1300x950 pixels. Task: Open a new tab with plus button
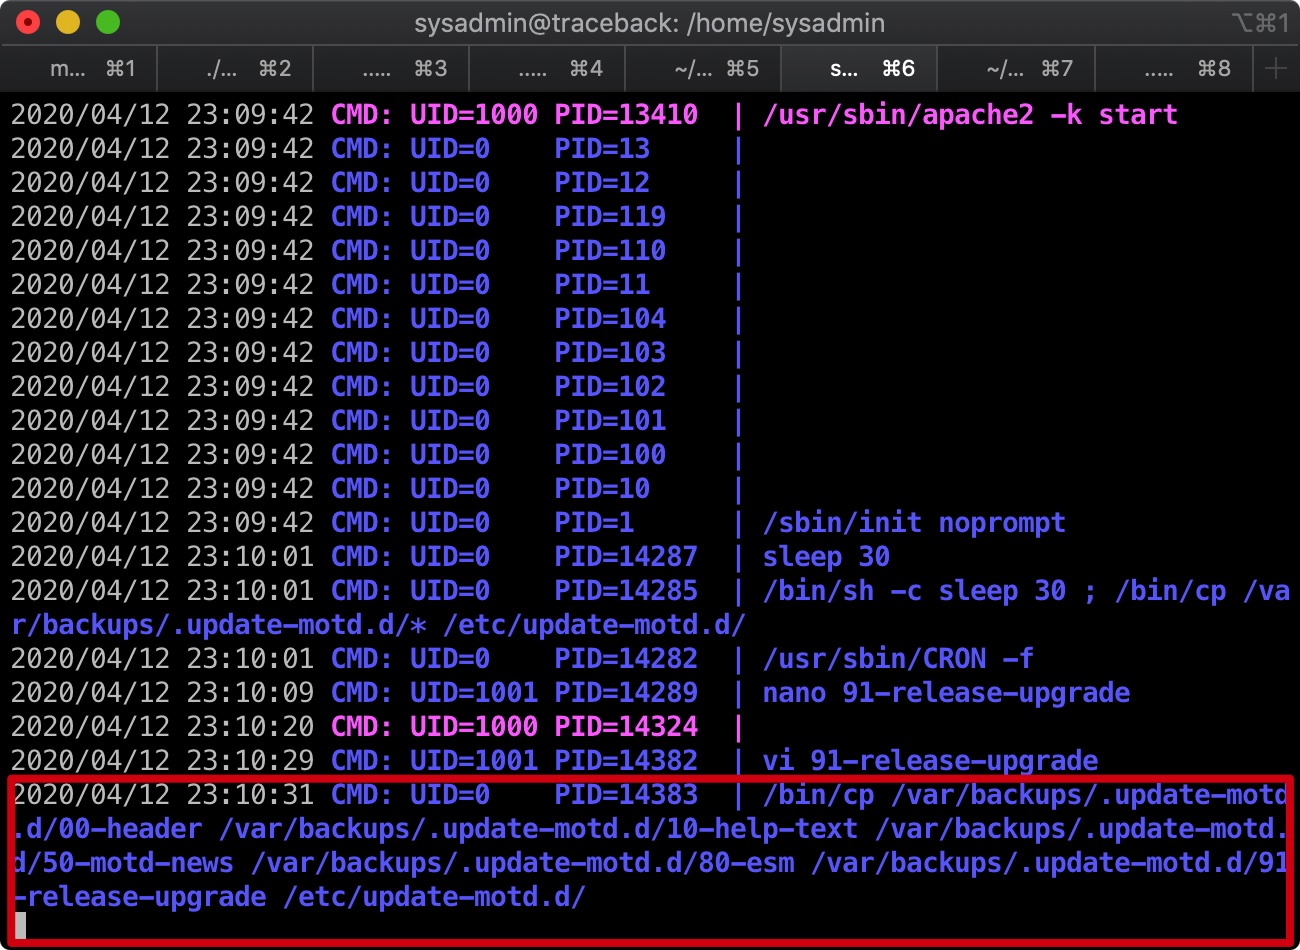click(x=1275, y=69)
